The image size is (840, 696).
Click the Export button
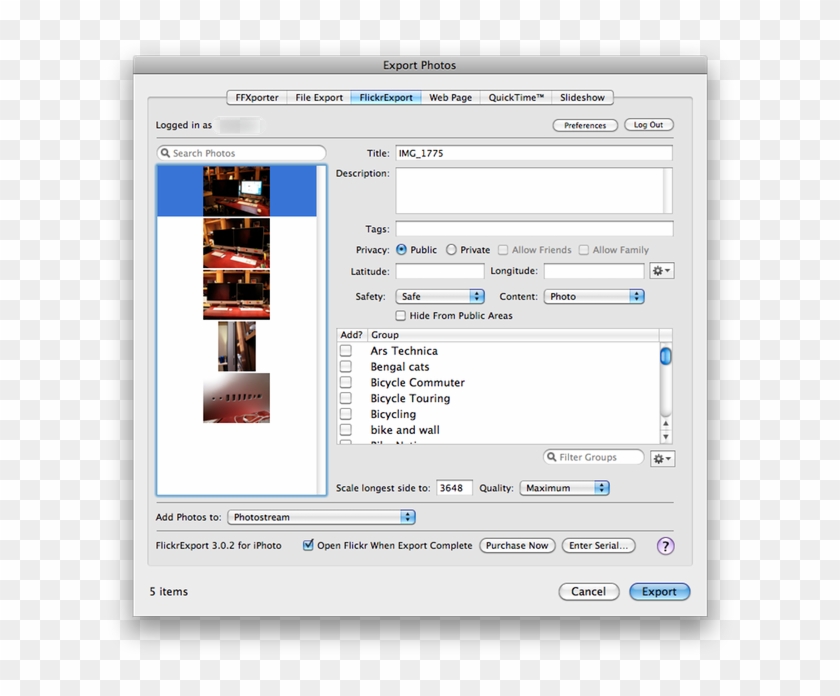[x=659, y=591]
